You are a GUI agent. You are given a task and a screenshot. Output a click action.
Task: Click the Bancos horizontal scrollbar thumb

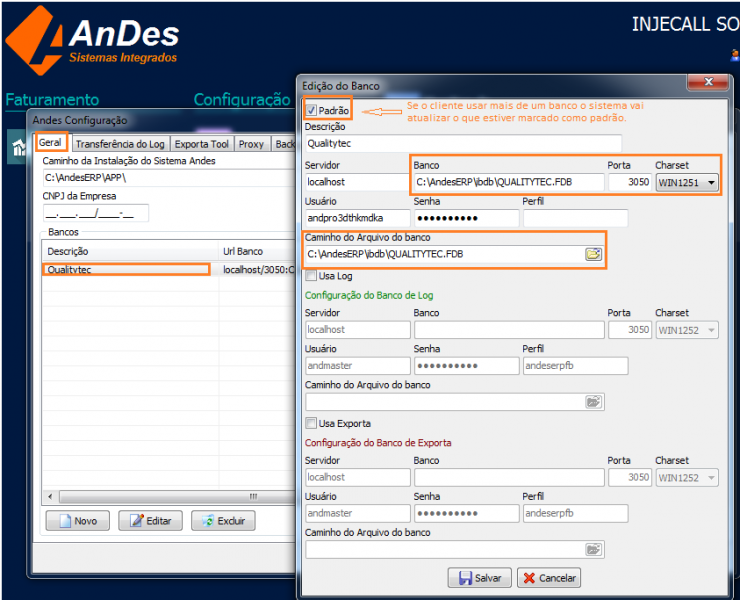point(179,497)
